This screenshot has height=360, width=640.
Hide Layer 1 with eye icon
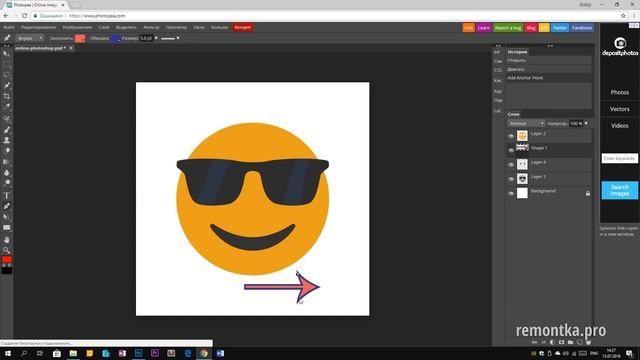511,179
